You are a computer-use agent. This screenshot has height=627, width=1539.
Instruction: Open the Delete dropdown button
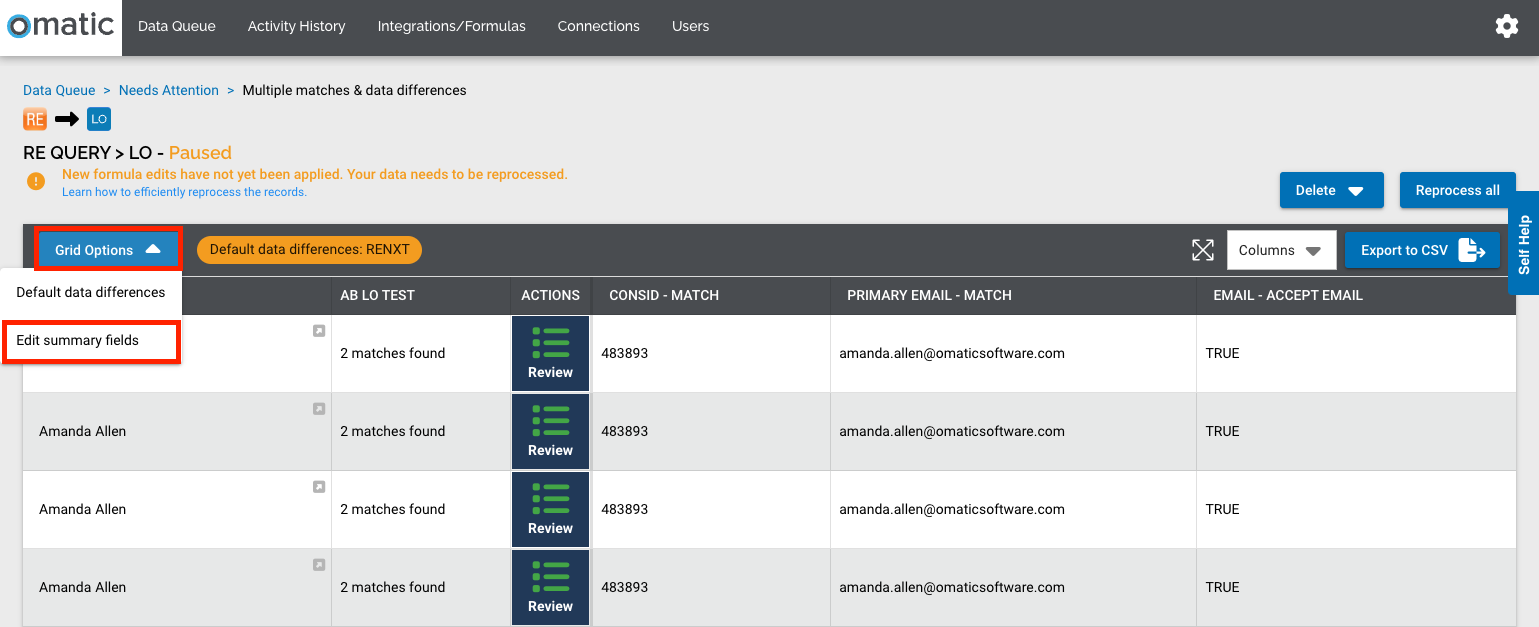click(1331, 190)
